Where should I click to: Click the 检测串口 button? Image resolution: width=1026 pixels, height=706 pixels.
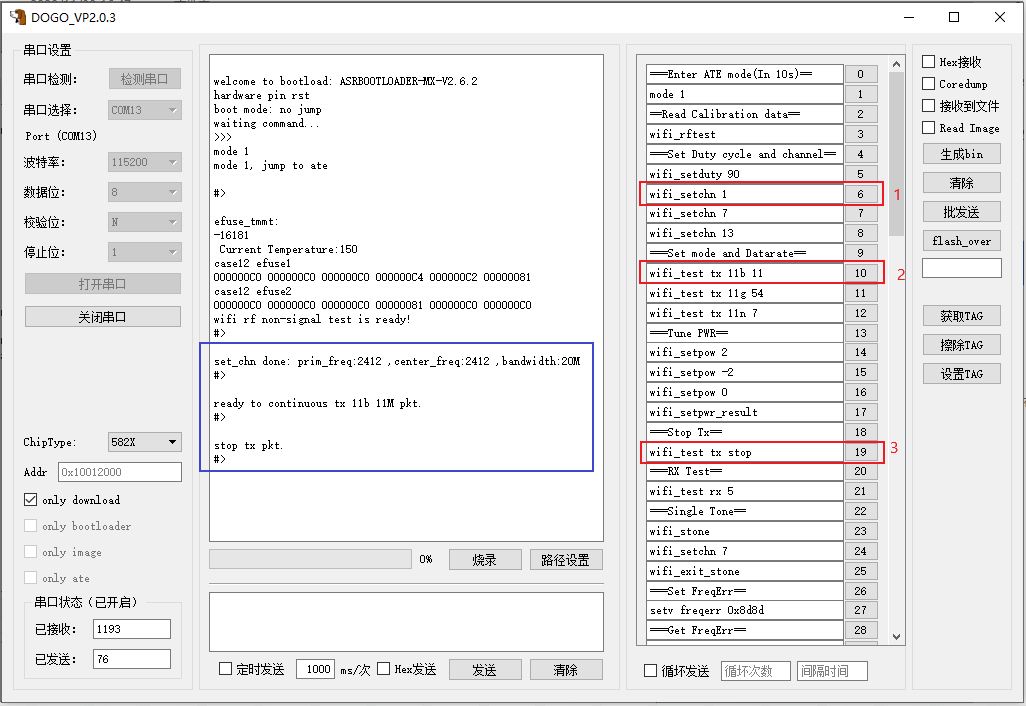point(145,79)
